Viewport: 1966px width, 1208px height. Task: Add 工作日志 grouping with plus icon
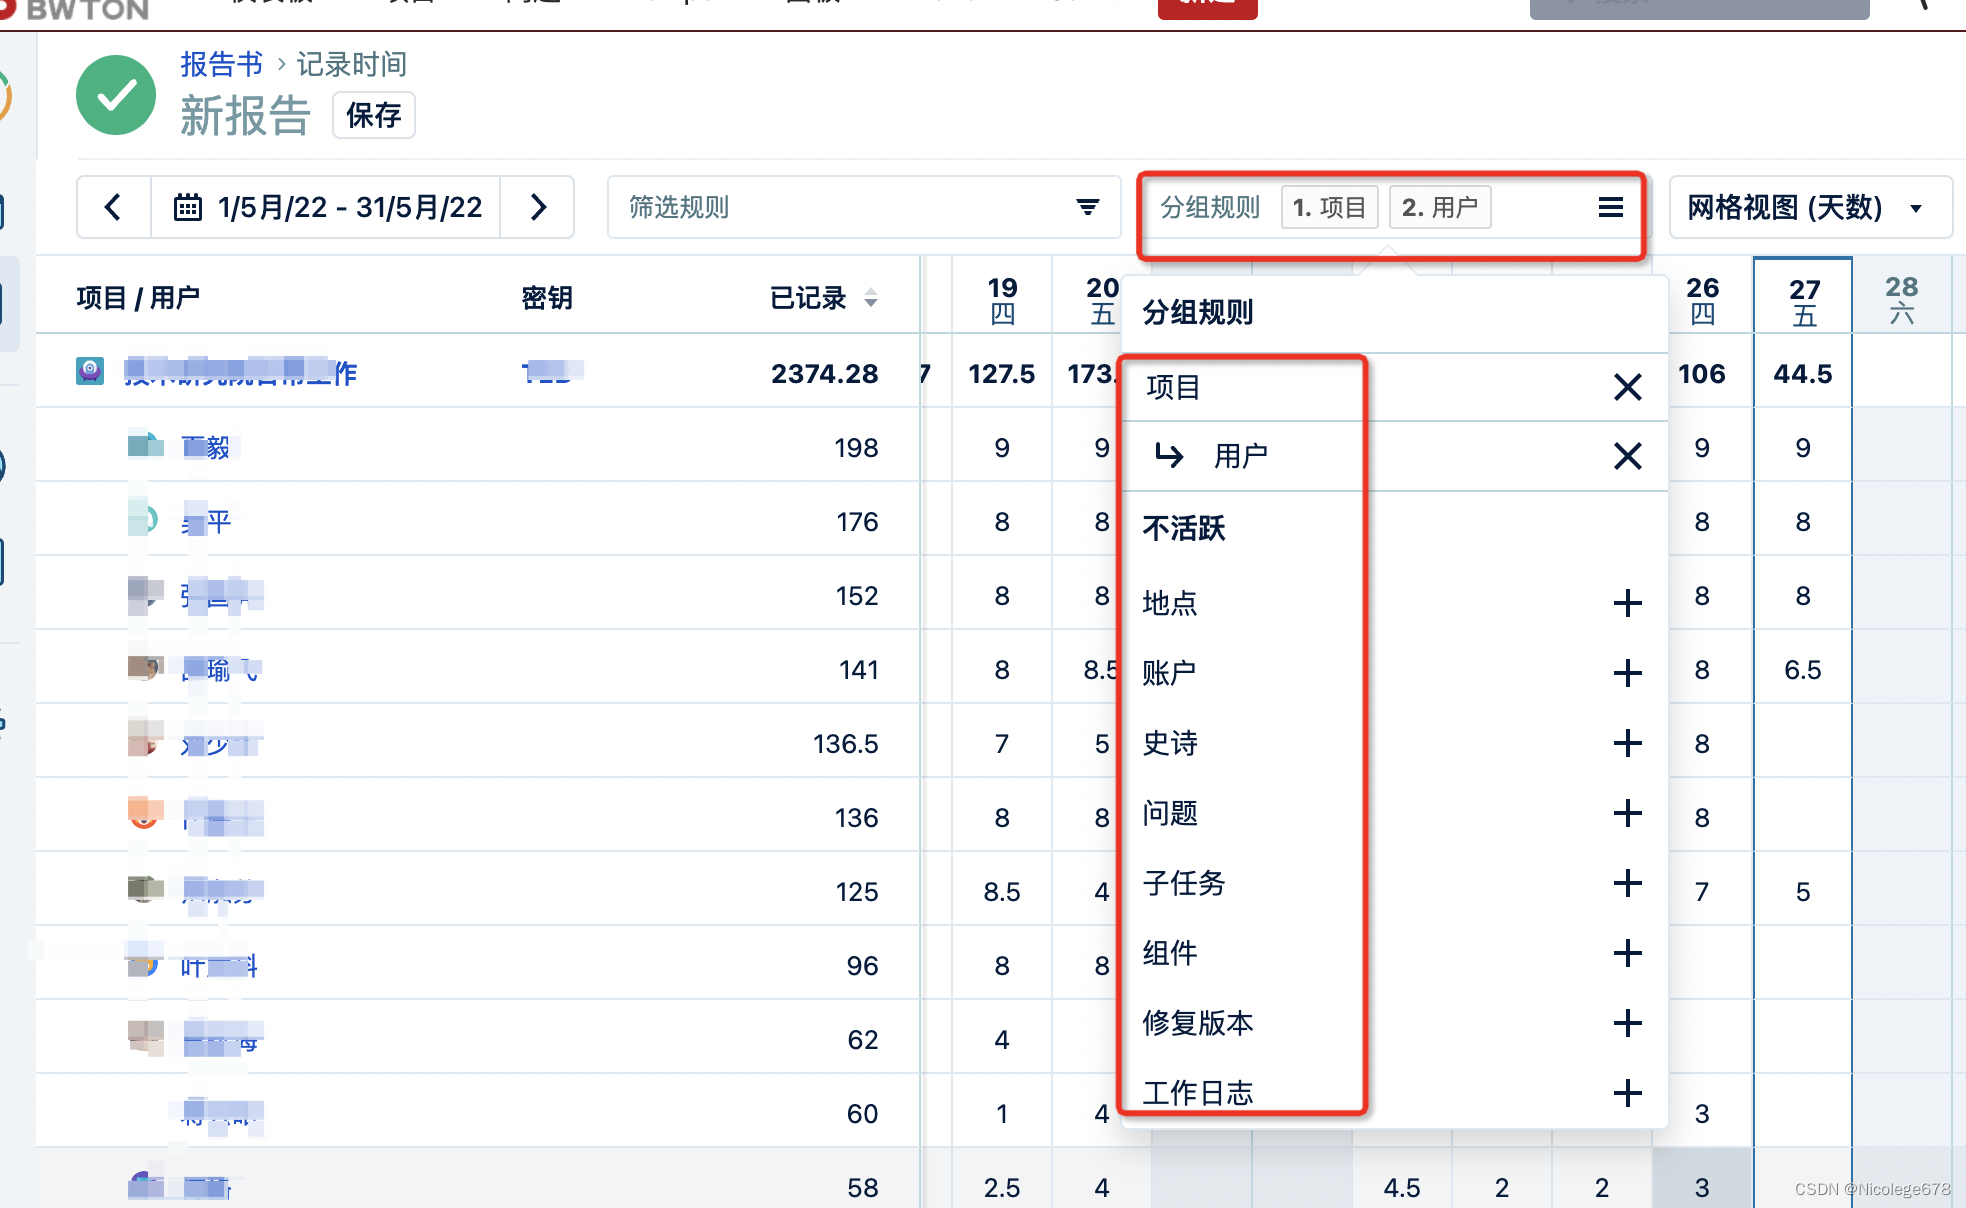pyautogui.click(x=1627, y=1093)
